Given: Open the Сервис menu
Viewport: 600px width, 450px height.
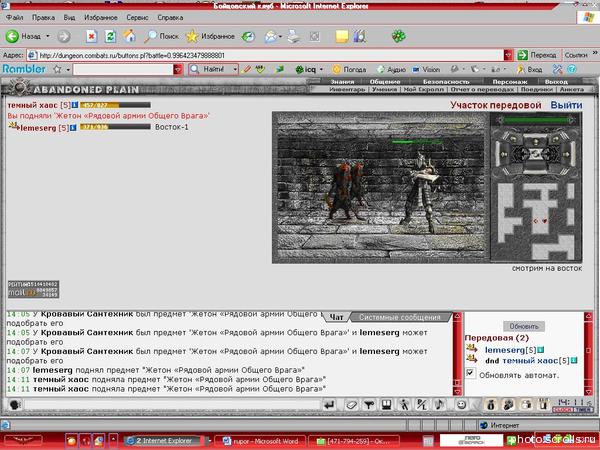Looking at the screenshot, I should [137, 18].
